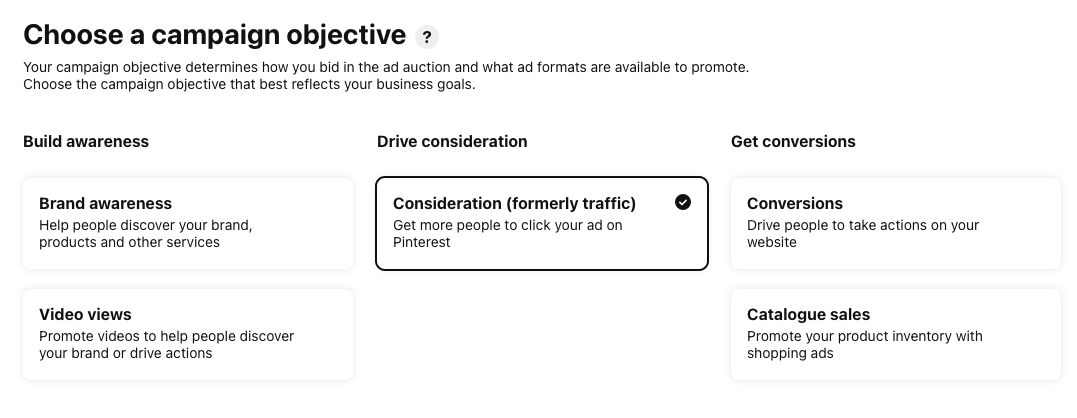Click the selected checkmark on Consideration card
The width and height of the screenshot is (1077, 418).
click(x=683, y=202)
